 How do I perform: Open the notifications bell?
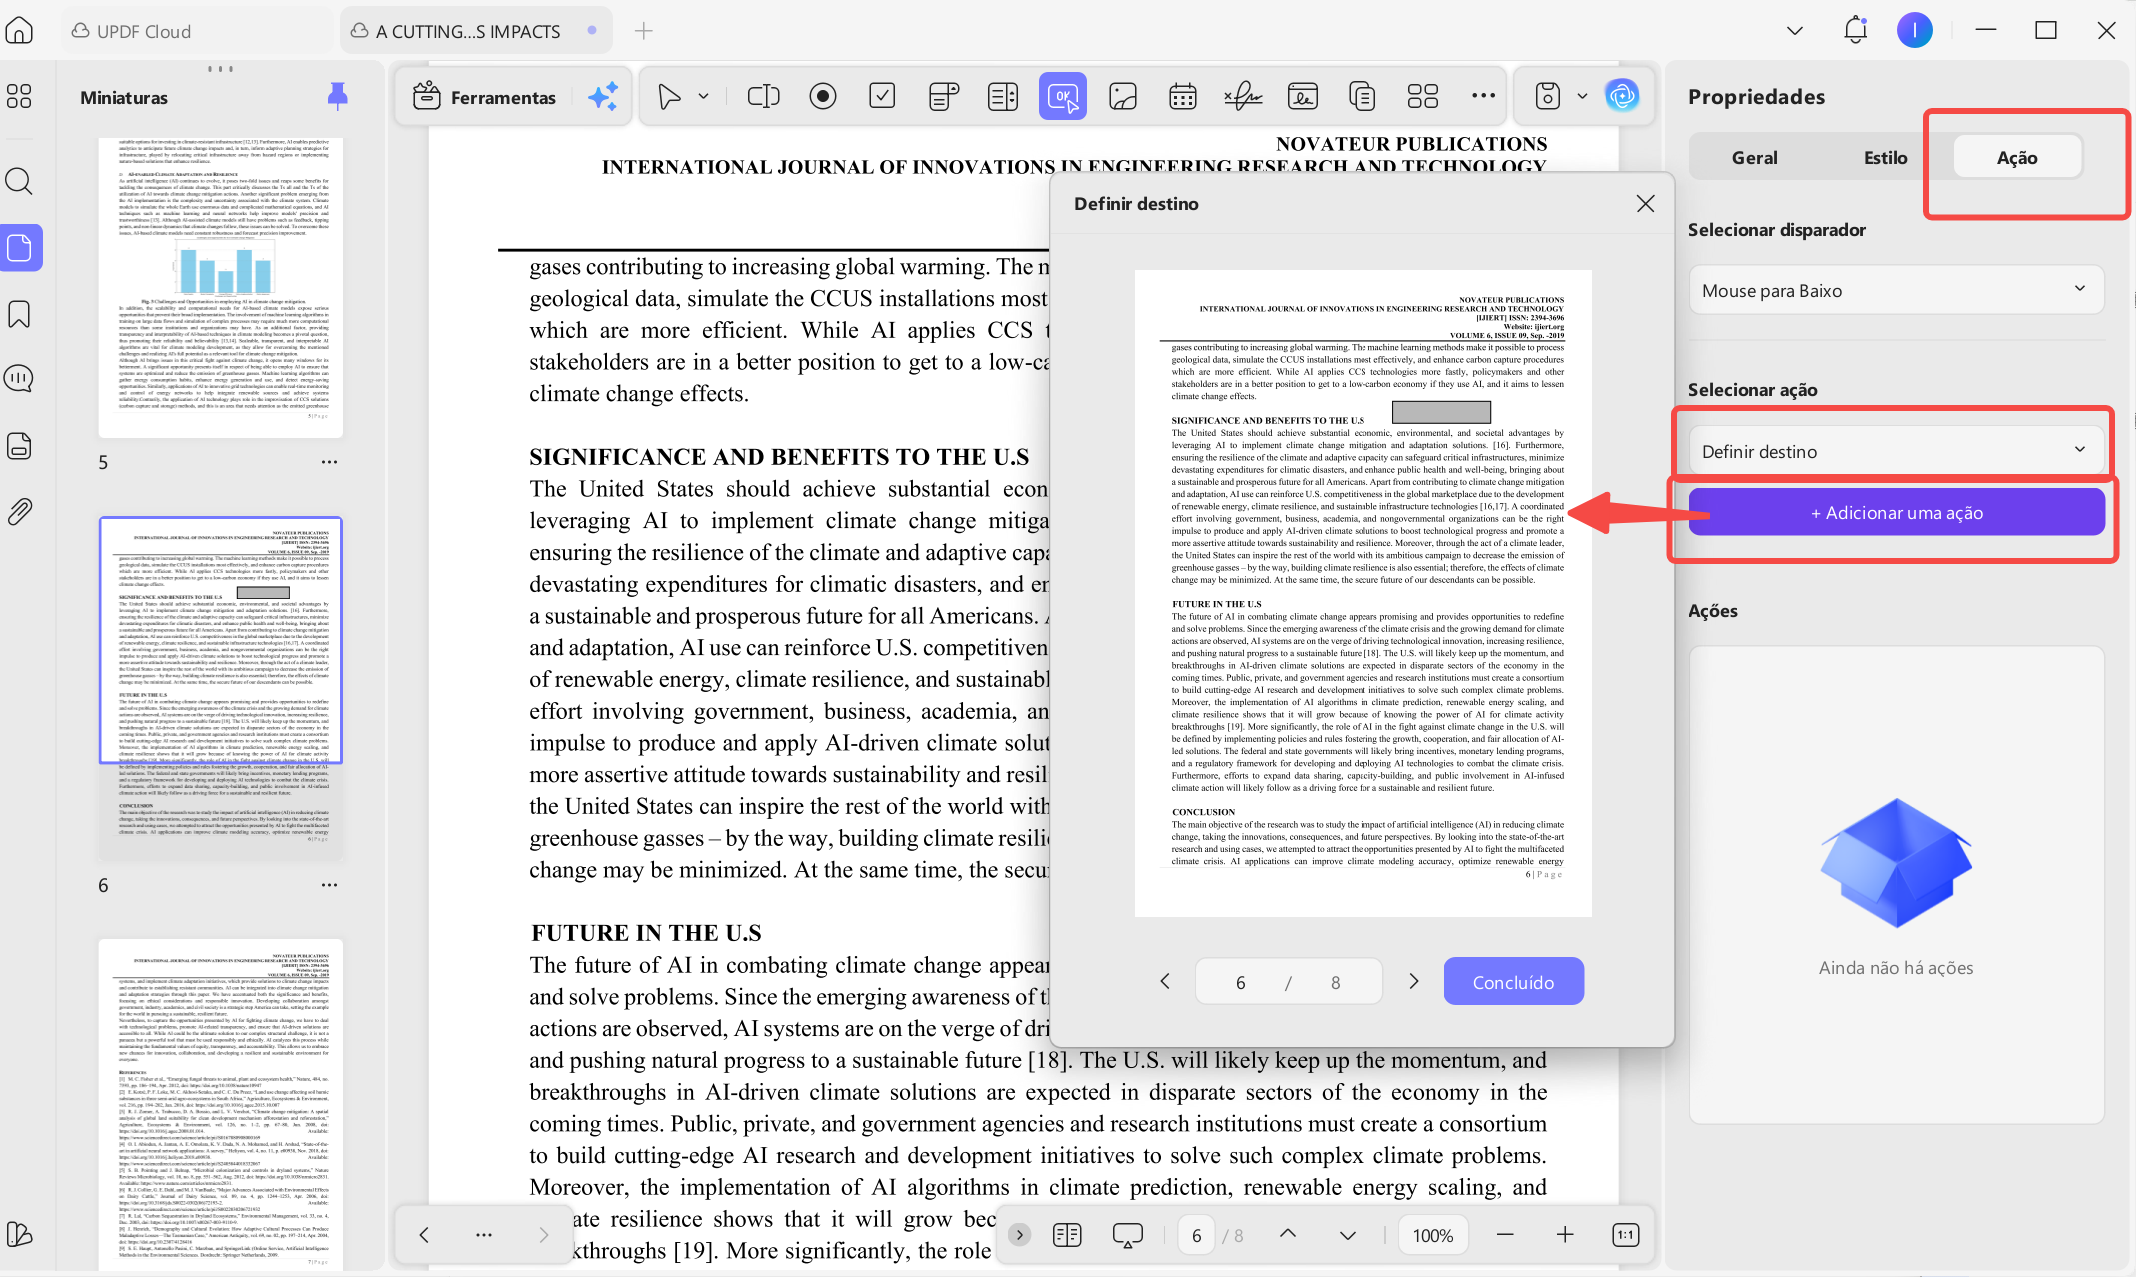click(x=1855, y=30)
